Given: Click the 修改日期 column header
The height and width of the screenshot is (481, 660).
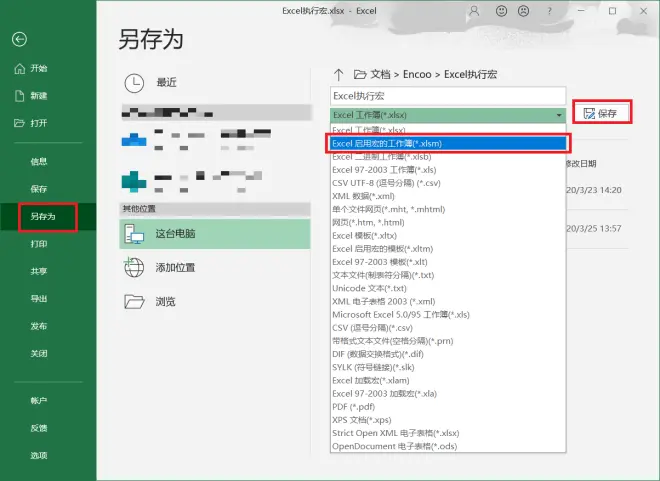Looking at the screenshot, I should pos(581,164).
